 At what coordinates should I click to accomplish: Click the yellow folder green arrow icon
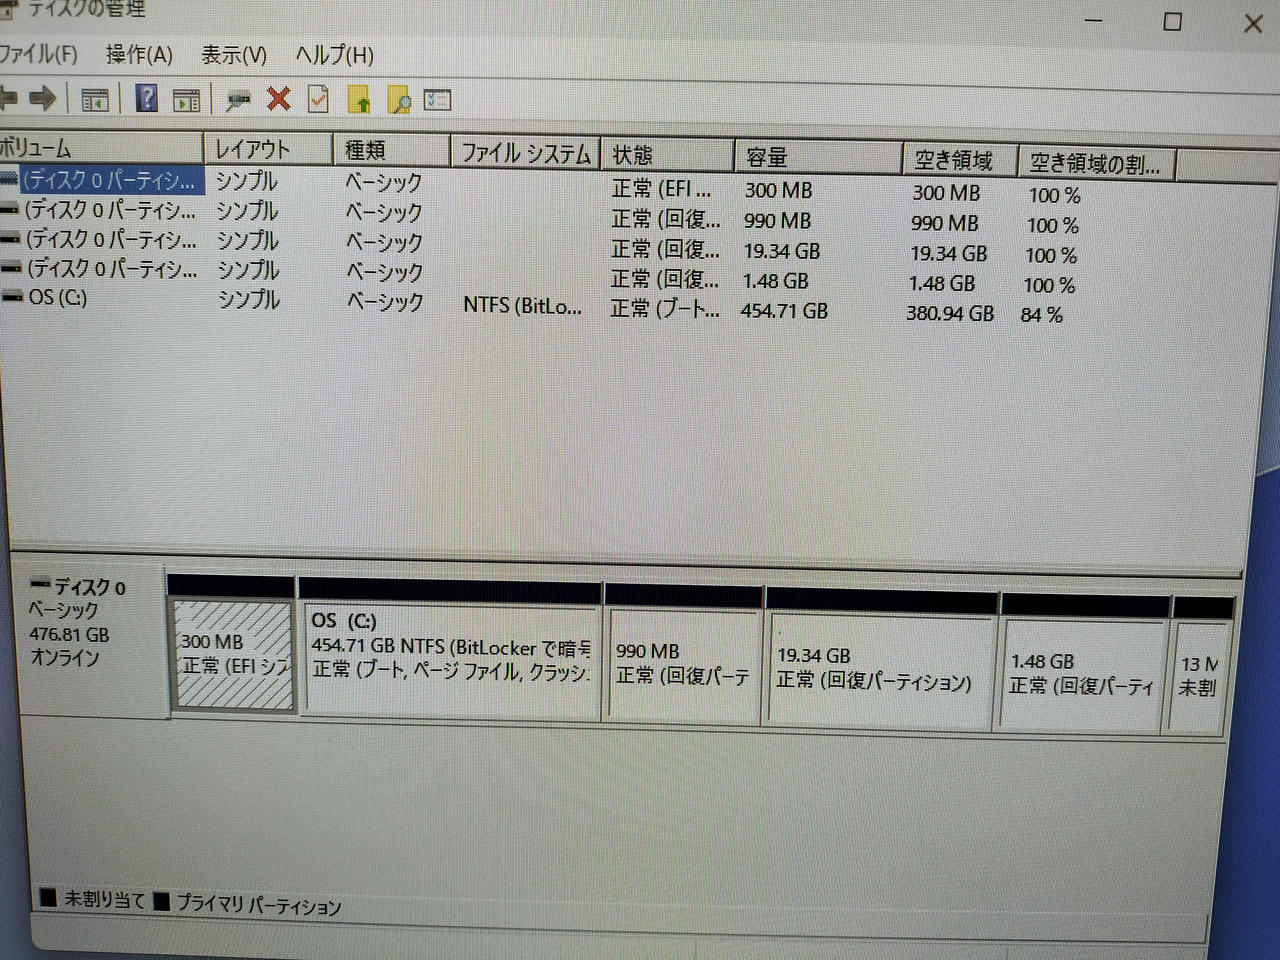tap(359, 100)
